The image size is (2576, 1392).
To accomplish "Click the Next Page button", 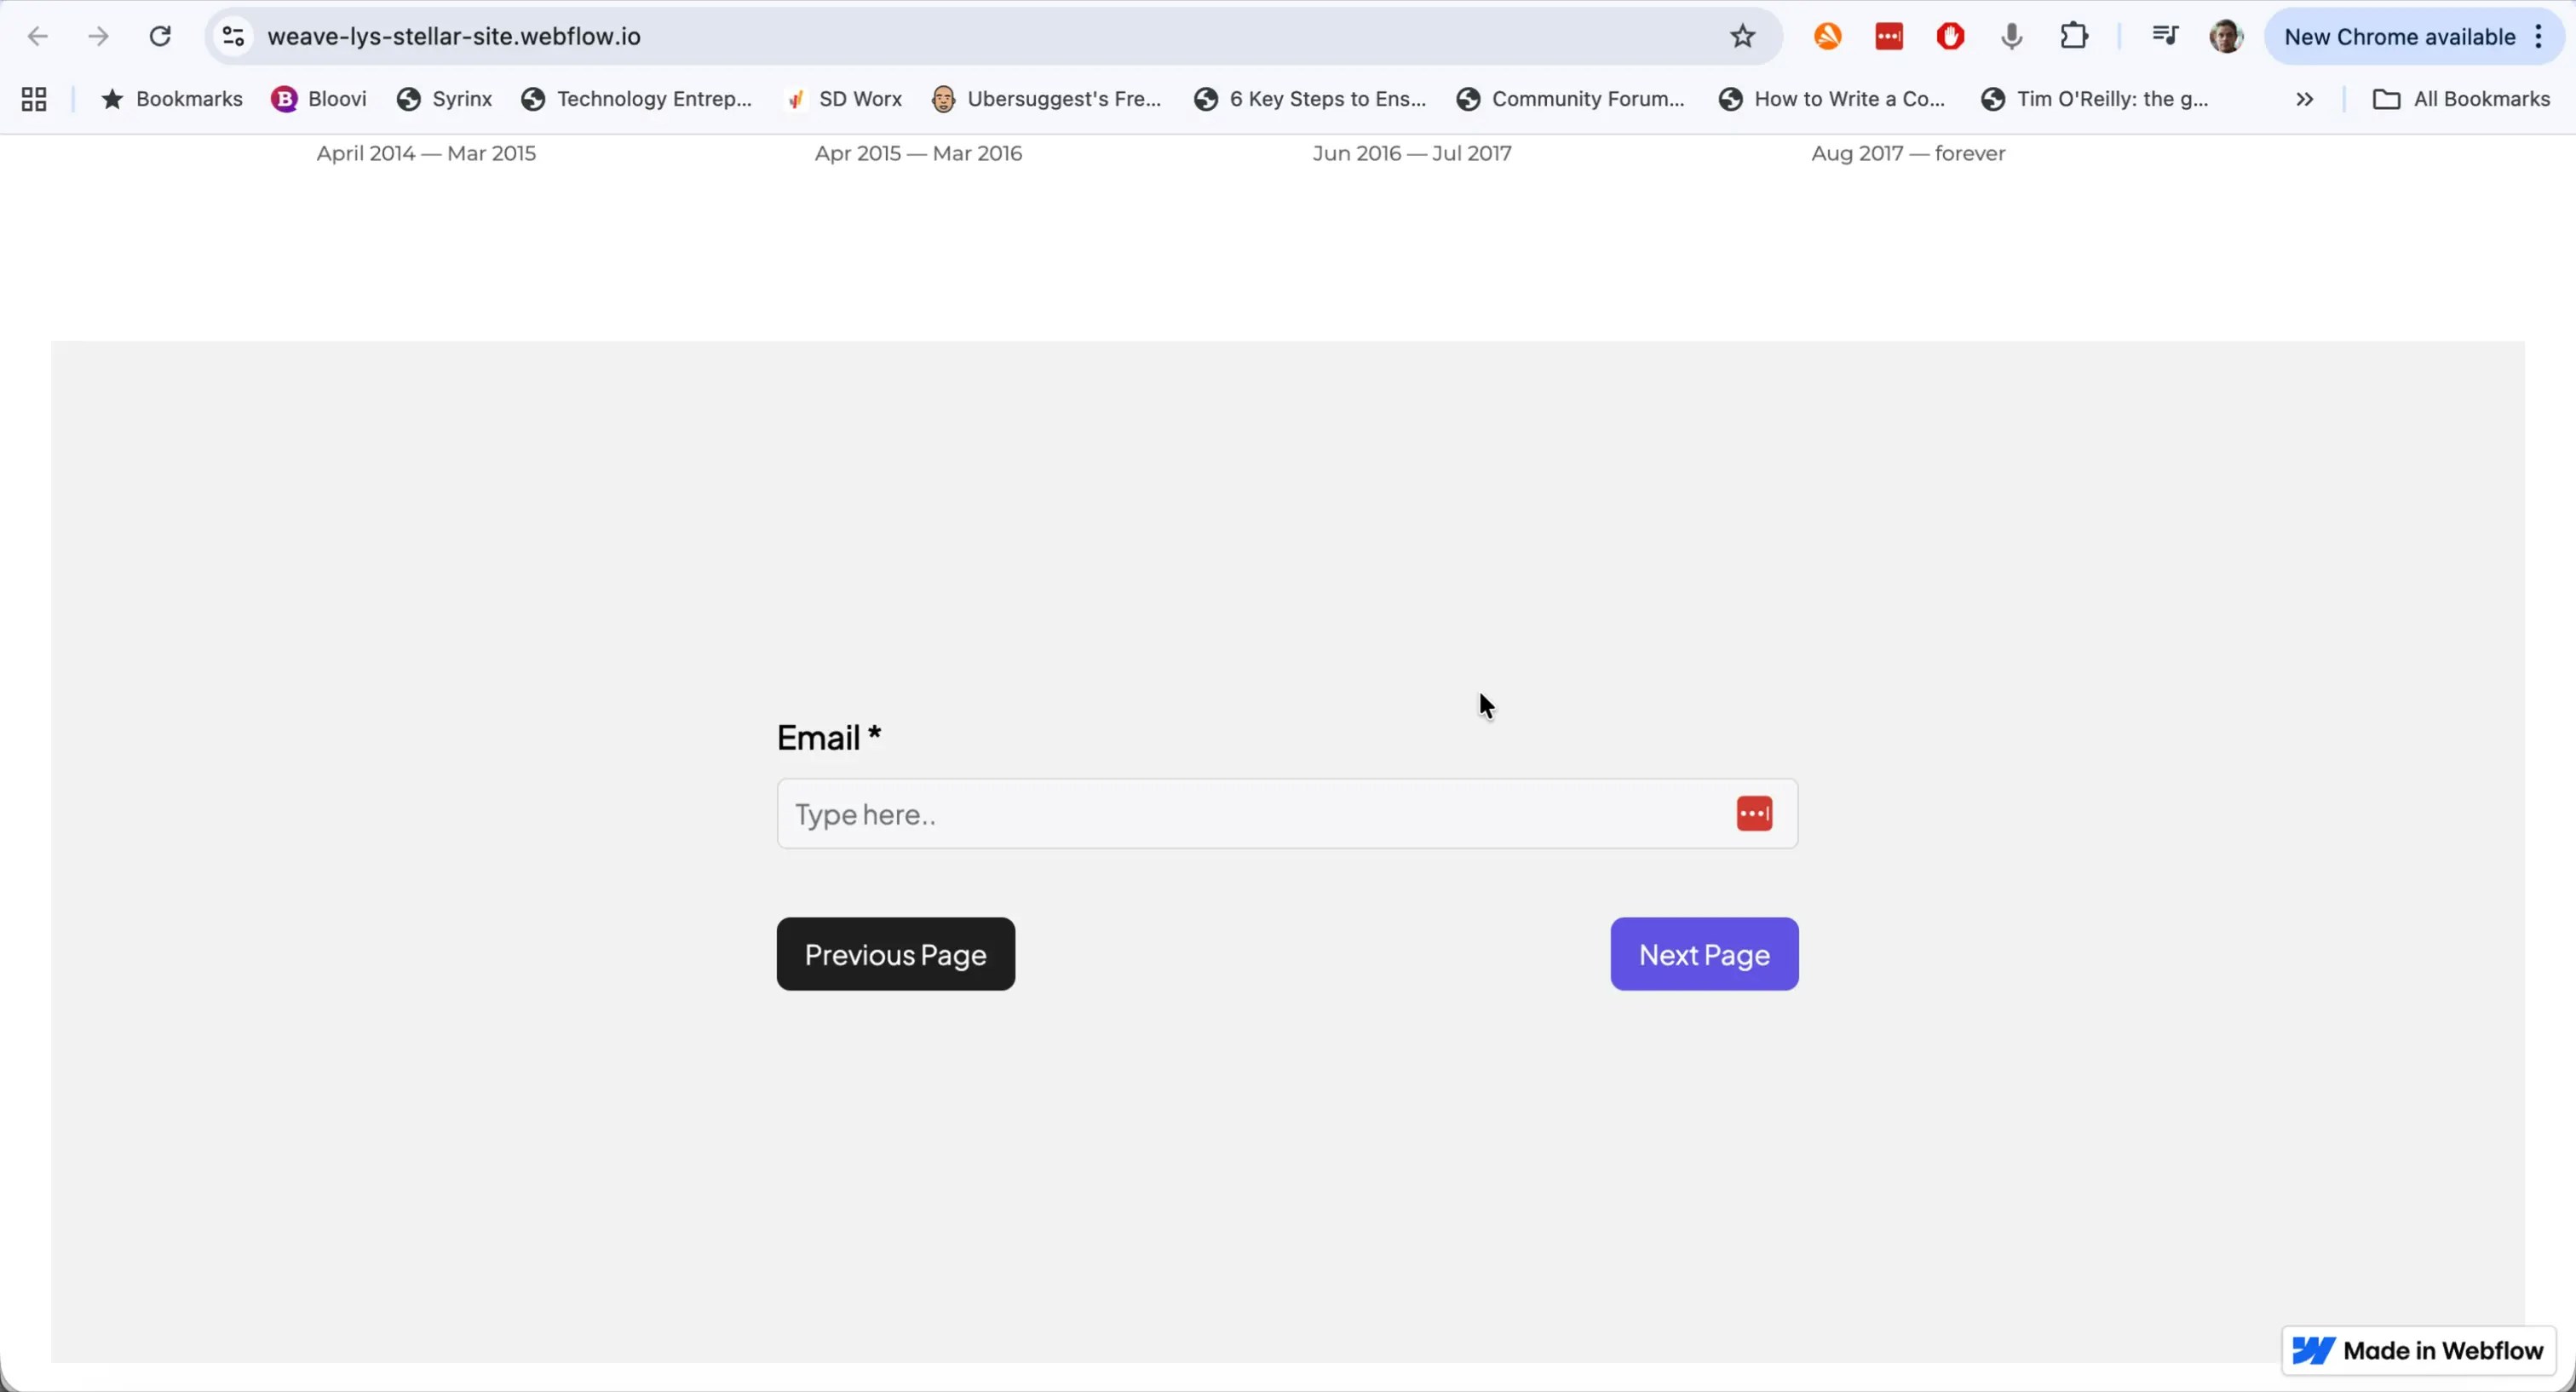I will tap(1704, 953).
